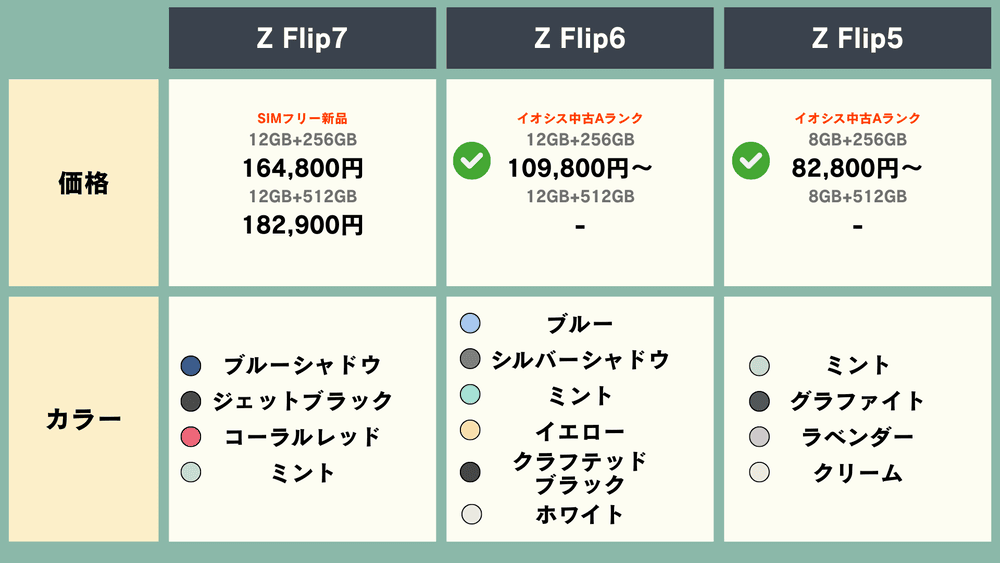Select the クリーム color swatch

tap(759, 472)
